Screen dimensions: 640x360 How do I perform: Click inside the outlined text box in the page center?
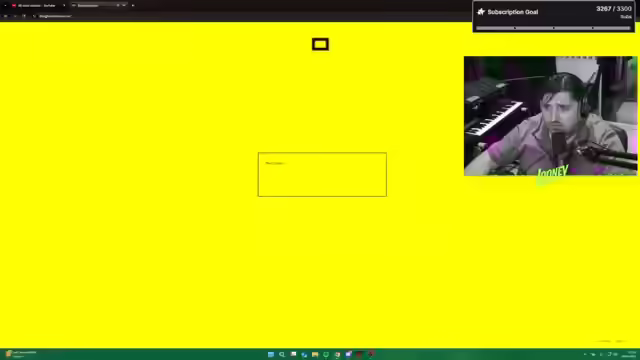(322, 174)
